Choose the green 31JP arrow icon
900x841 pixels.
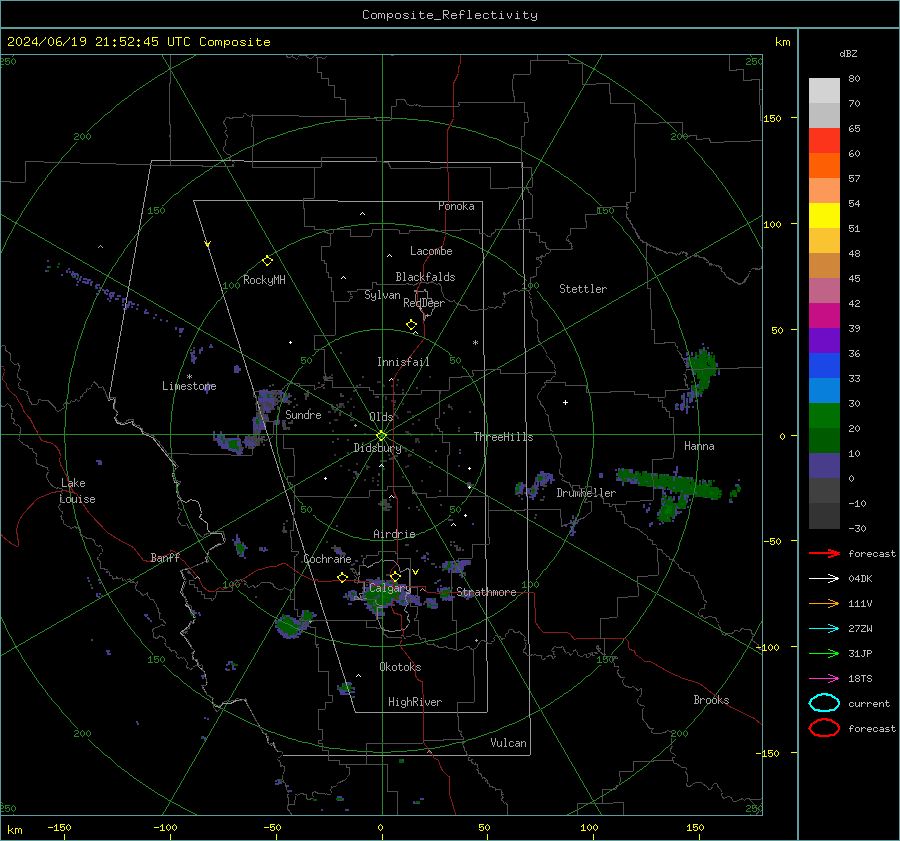[x=824, y=653]
